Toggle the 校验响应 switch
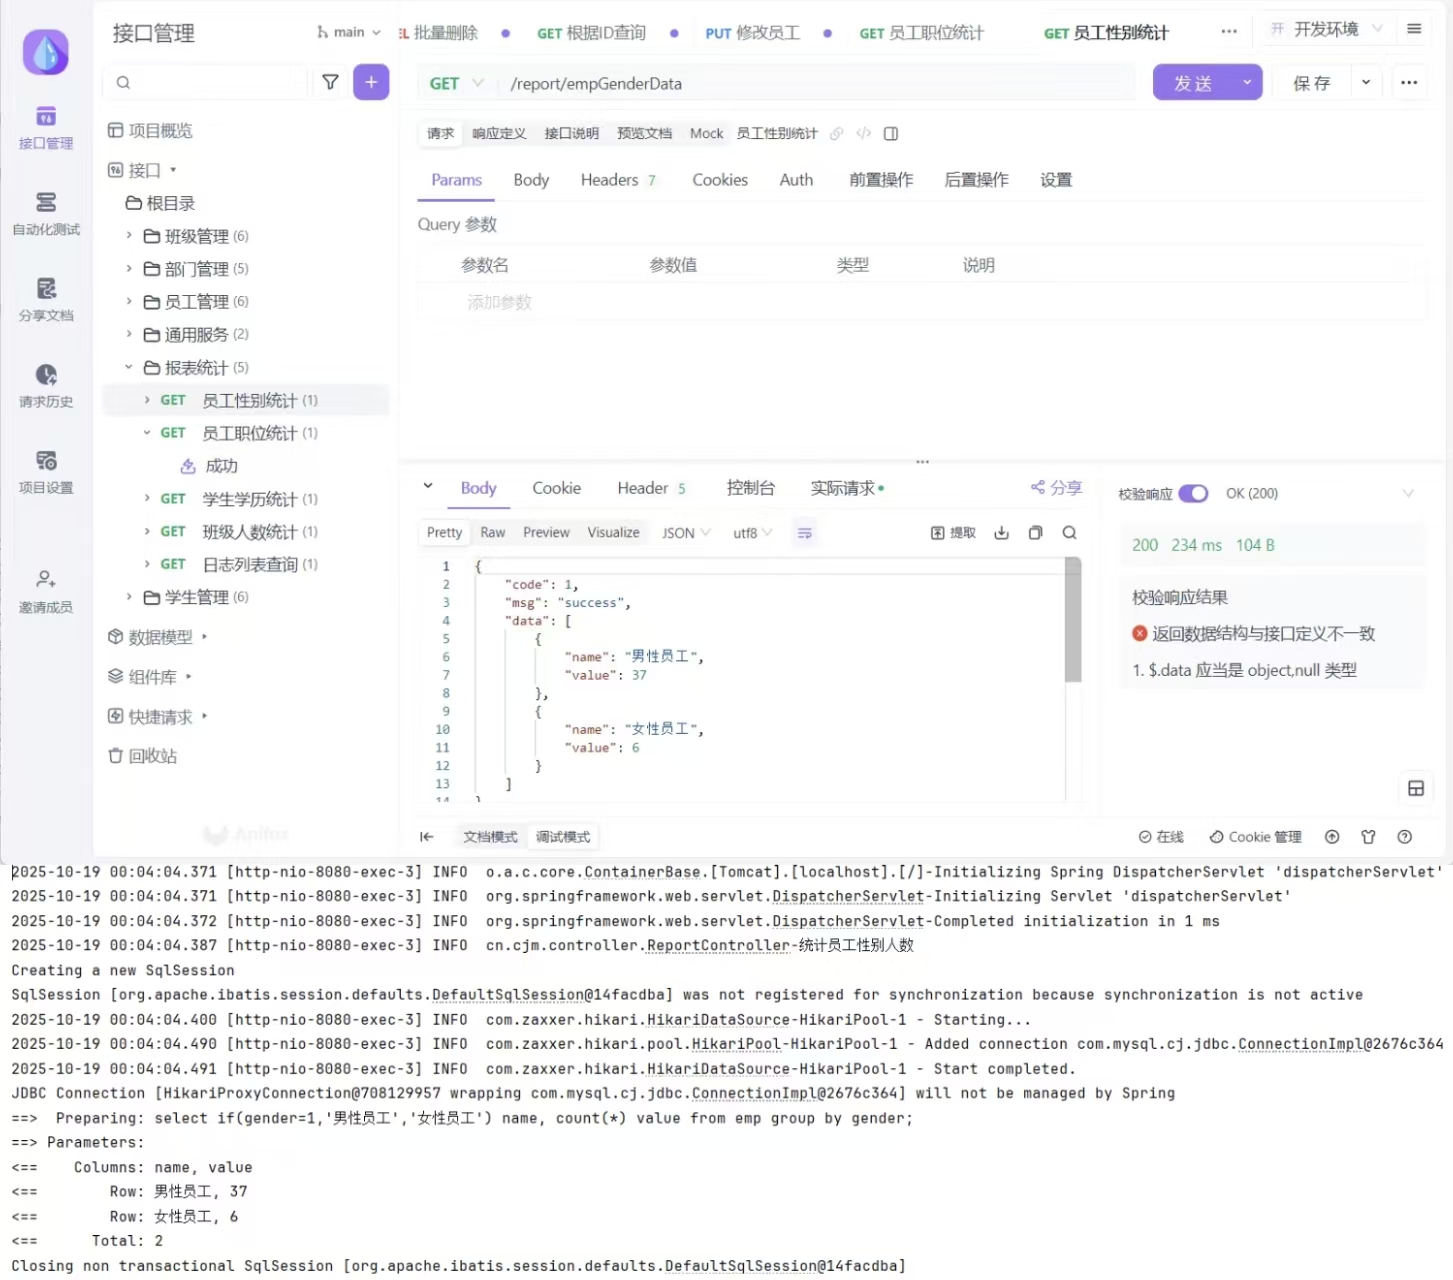The width and height of the screenshot is (1453, 1280). tap(1193, 494)
